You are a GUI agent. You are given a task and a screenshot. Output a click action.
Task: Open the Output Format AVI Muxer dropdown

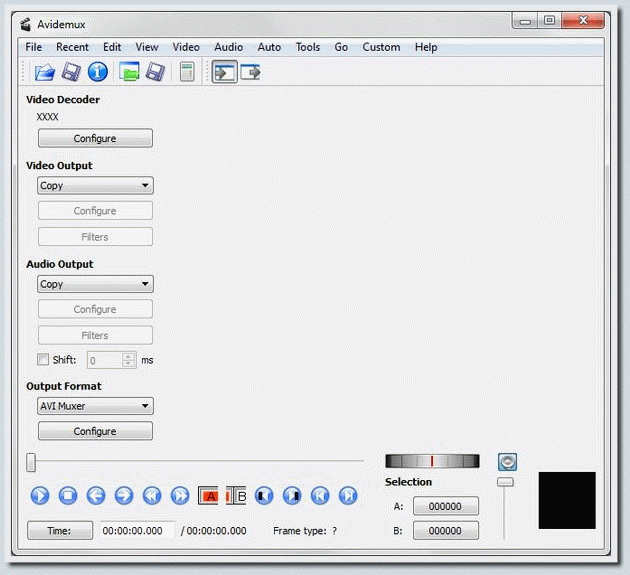(95, 406)
